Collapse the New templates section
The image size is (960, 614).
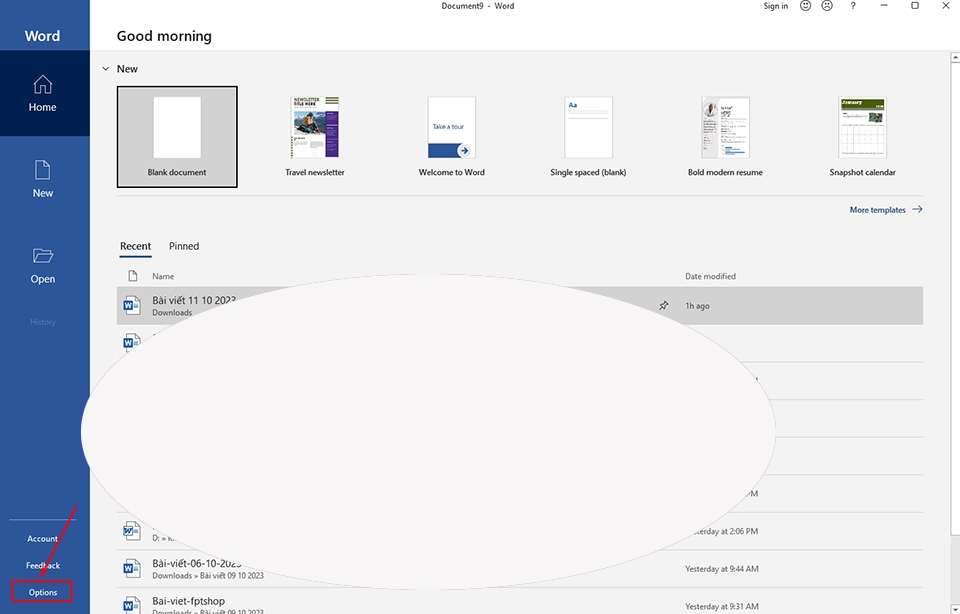coord(105,69)
